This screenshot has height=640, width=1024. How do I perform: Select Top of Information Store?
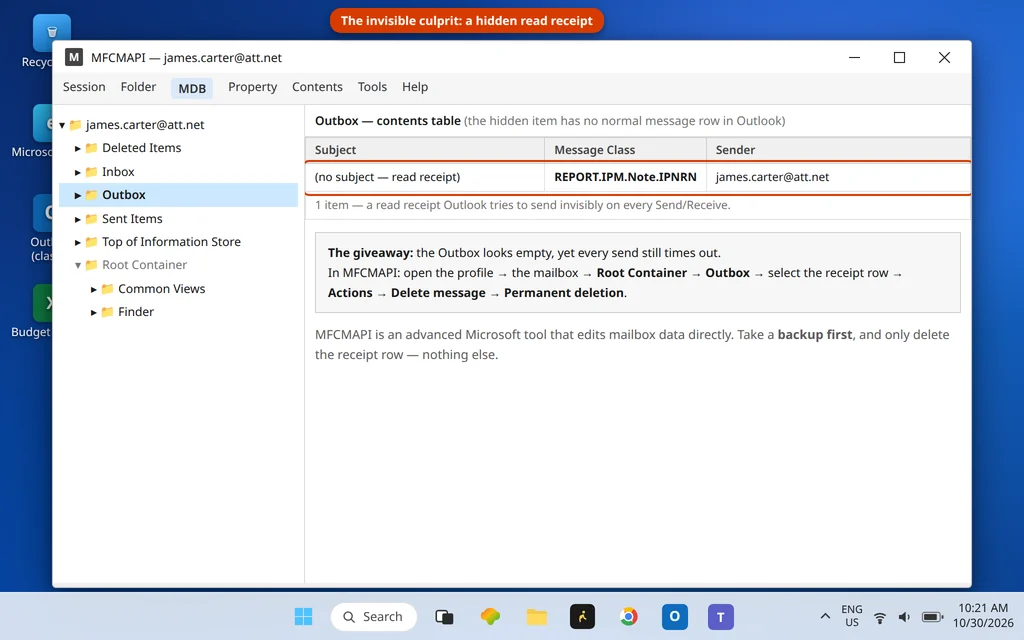[x=171, y=242]
